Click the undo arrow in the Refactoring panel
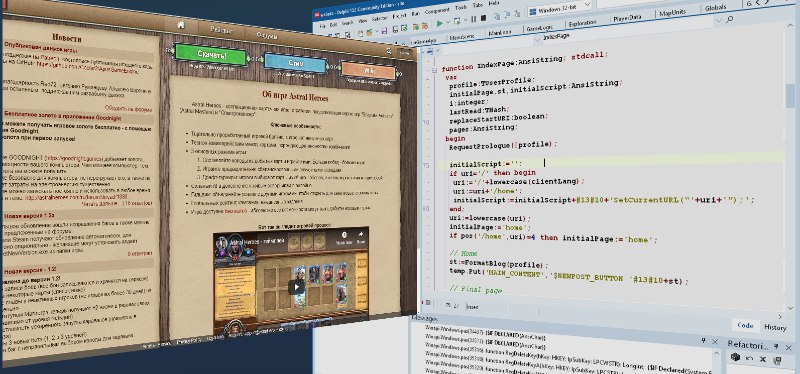The image size is (800, 374). 749,358
